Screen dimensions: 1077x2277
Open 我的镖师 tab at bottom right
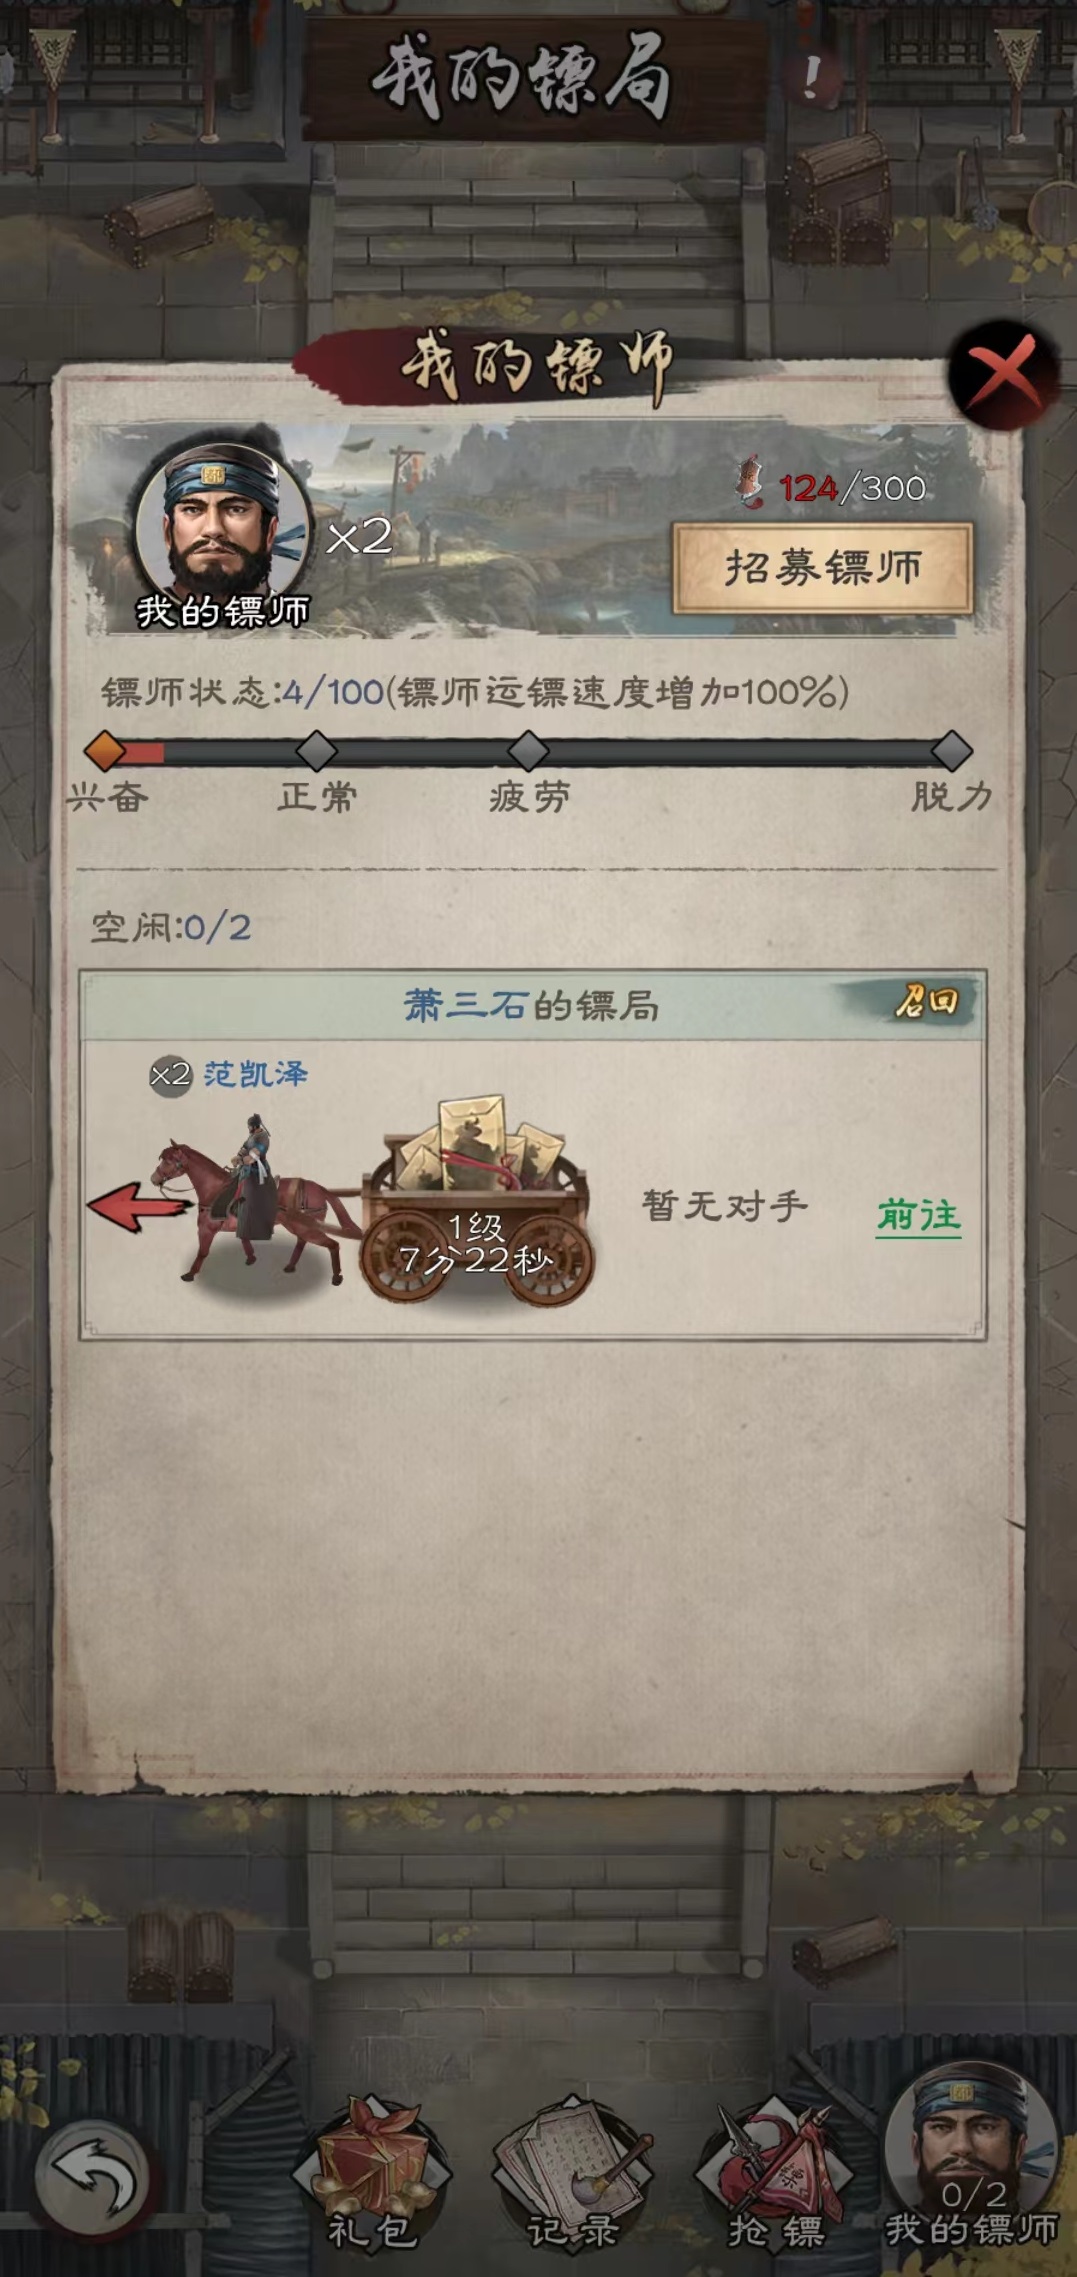point(971,2161)
